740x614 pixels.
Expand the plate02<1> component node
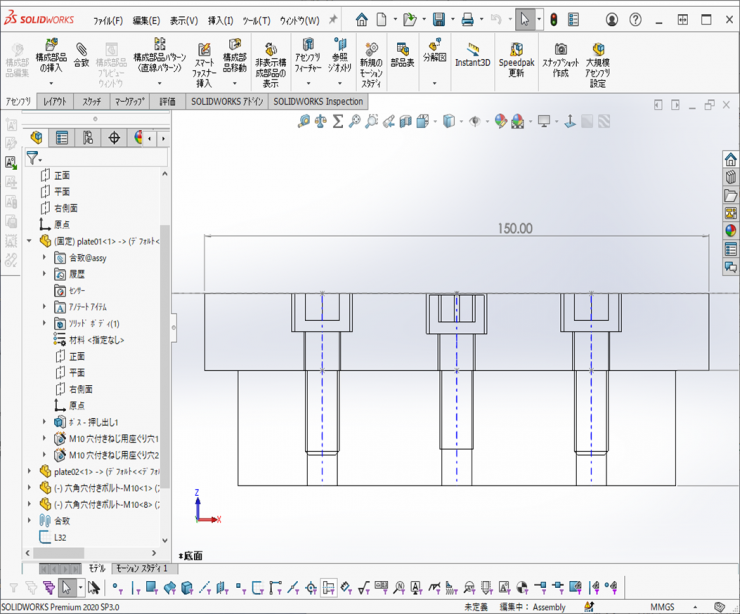(30, 471)
